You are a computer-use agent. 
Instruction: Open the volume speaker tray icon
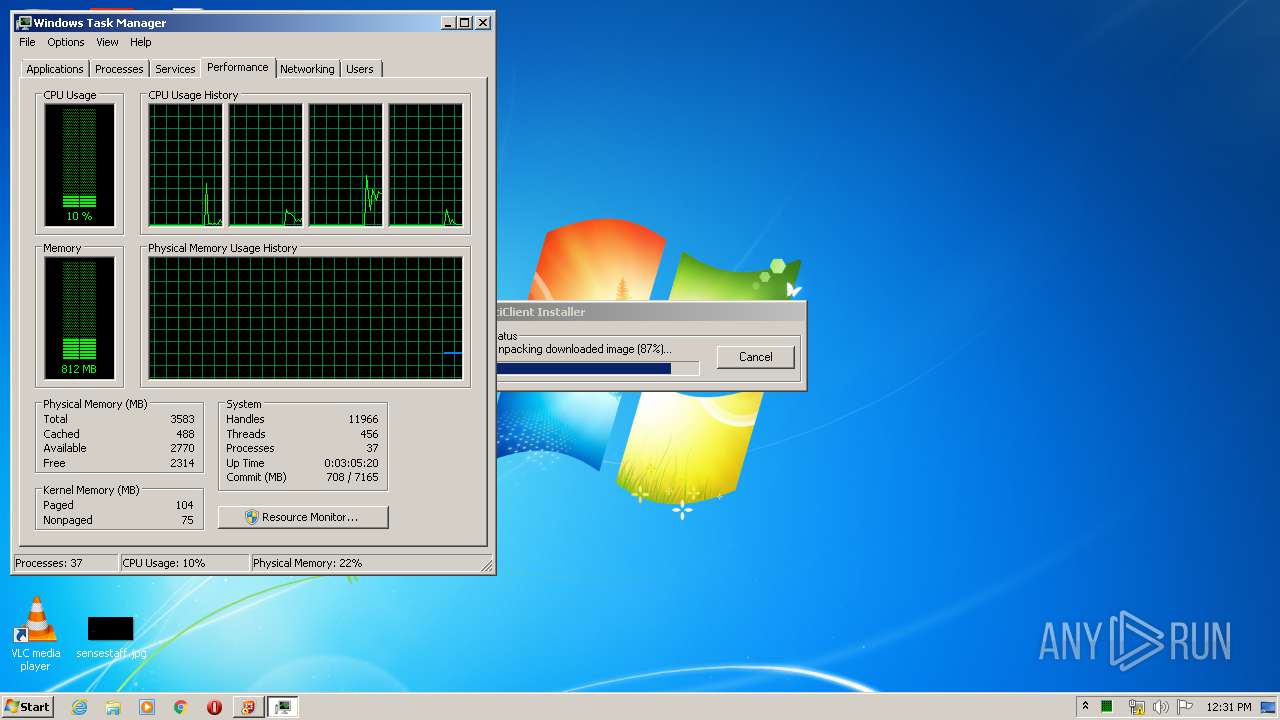1160,707
